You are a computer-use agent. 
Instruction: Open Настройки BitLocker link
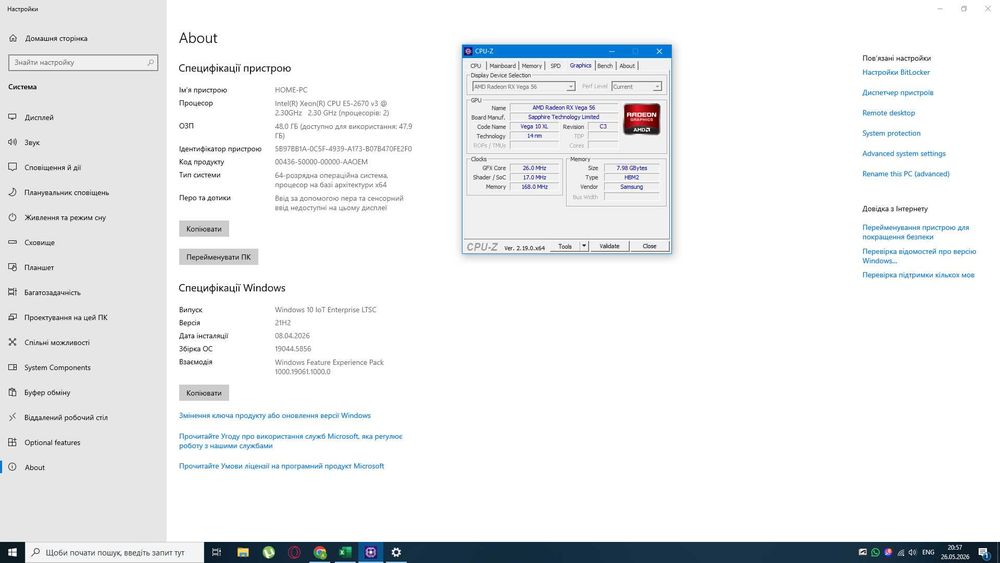click(x=896, y=72)
